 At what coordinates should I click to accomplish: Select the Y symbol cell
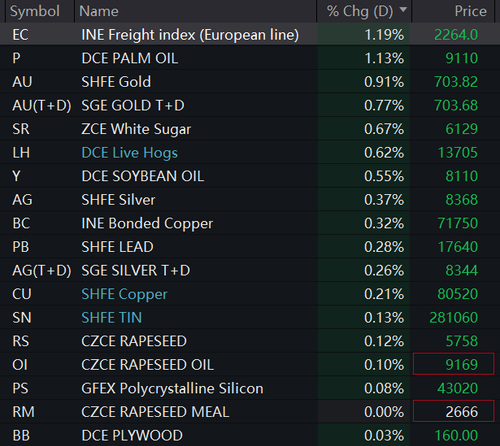[16, 176]
